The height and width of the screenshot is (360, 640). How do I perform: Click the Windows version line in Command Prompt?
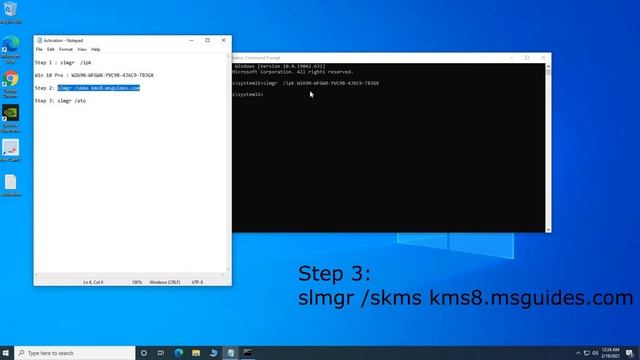280,66
